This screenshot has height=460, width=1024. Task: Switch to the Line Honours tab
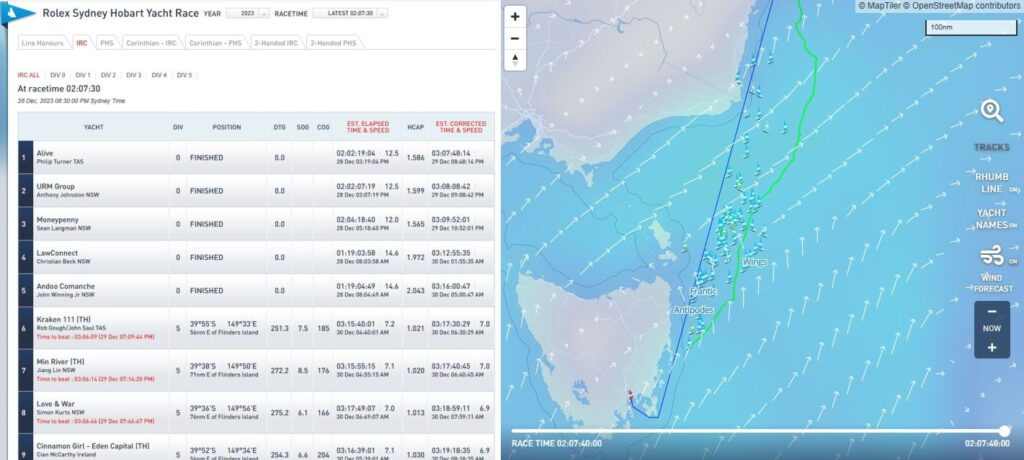[x=44, y=43]
